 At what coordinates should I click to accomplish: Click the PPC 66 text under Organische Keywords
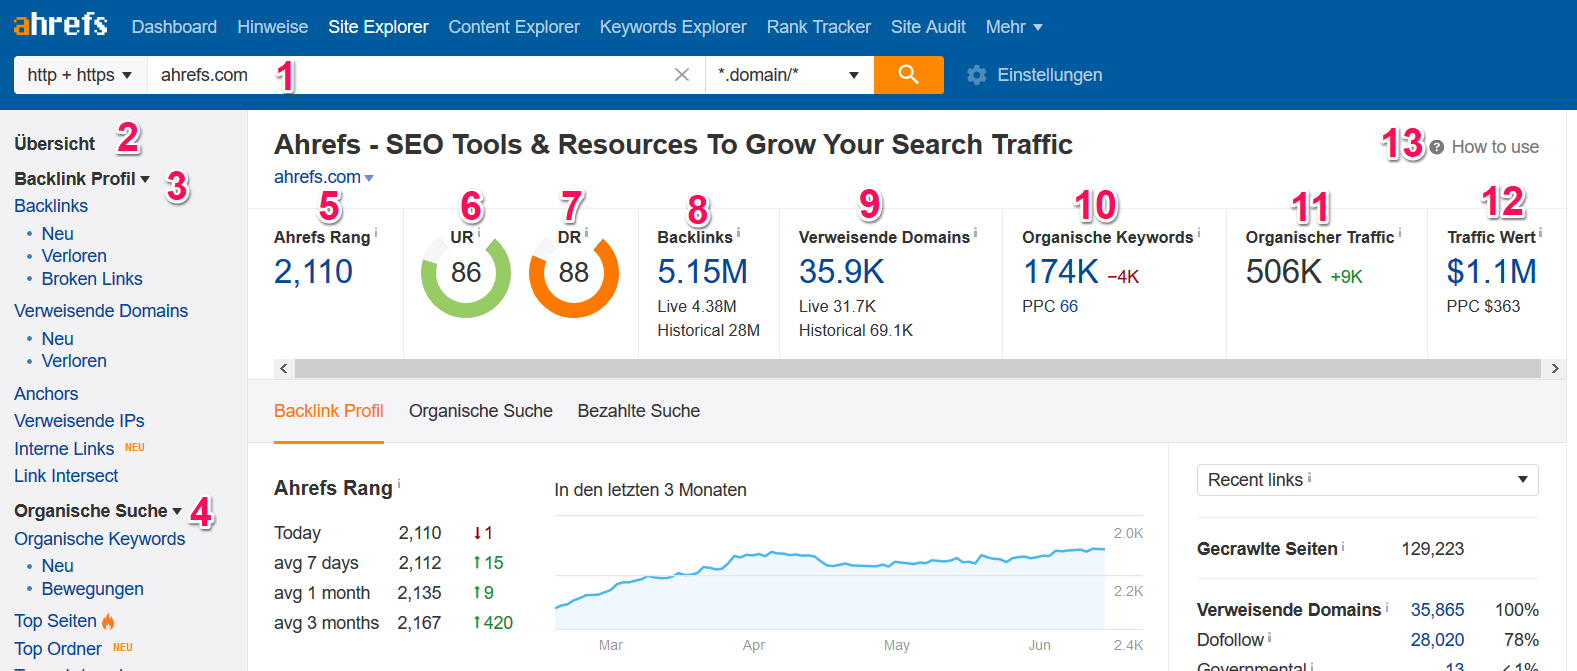coord(1050,306)
